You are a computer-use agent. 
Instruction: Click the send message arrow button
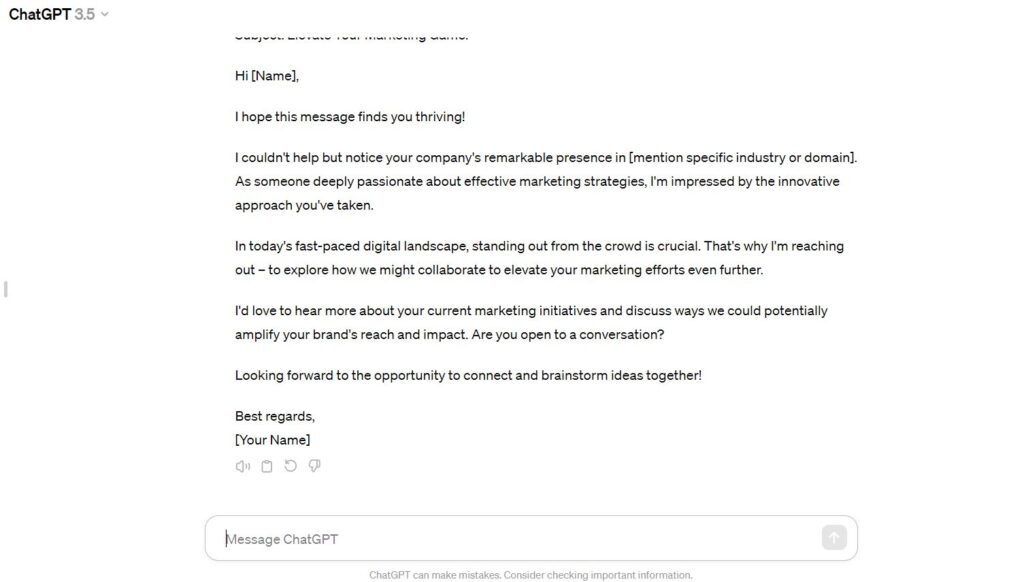(x=834, y=538)
